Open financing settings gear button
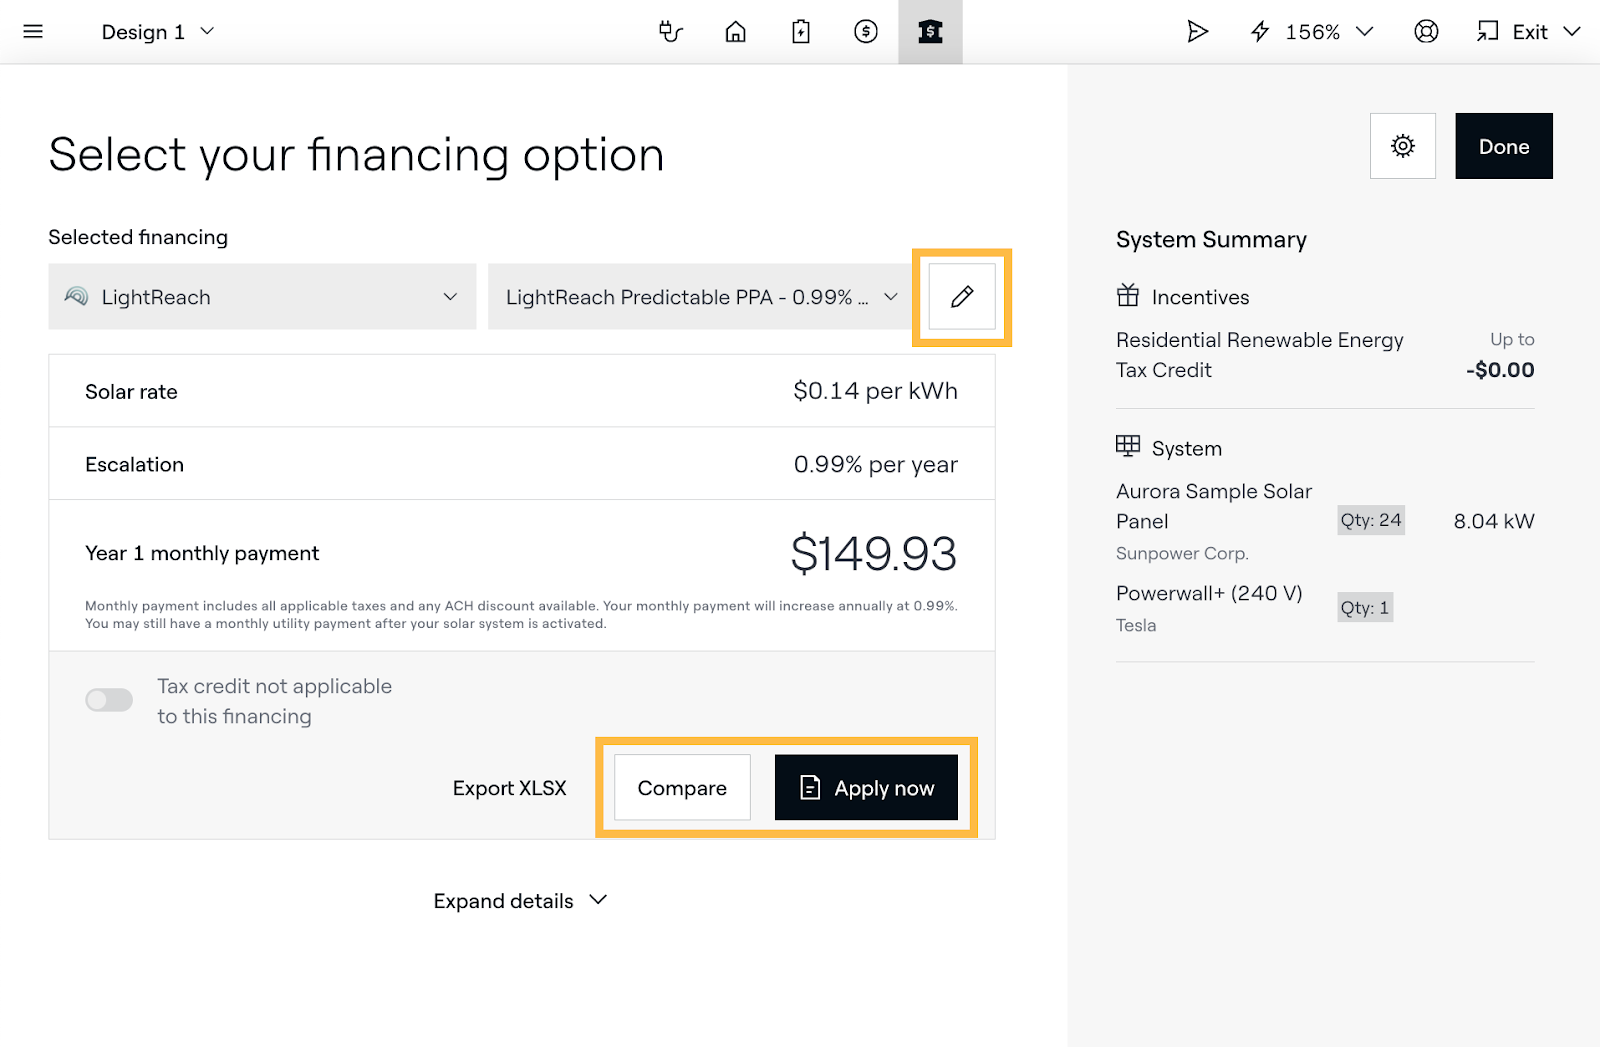Screen dimensions: 1600x1047 point(1402,146)
